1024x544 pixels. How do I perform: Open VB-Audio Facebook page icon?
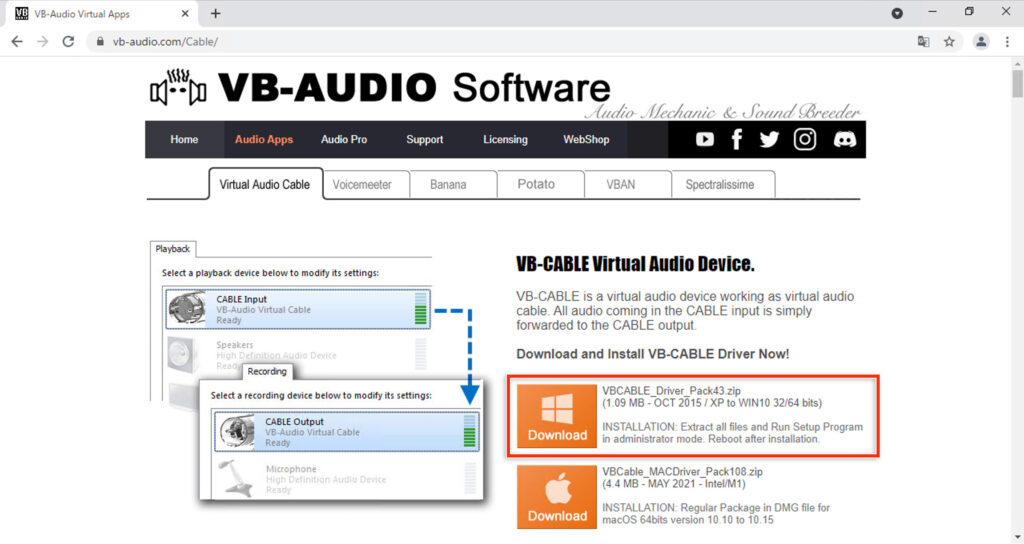737,139
